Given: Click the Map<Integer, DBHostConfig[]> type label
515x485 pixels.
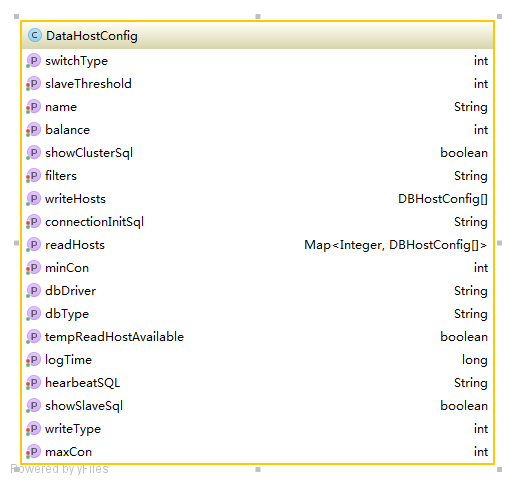Looking at the screenshot, I should point(395,245).
